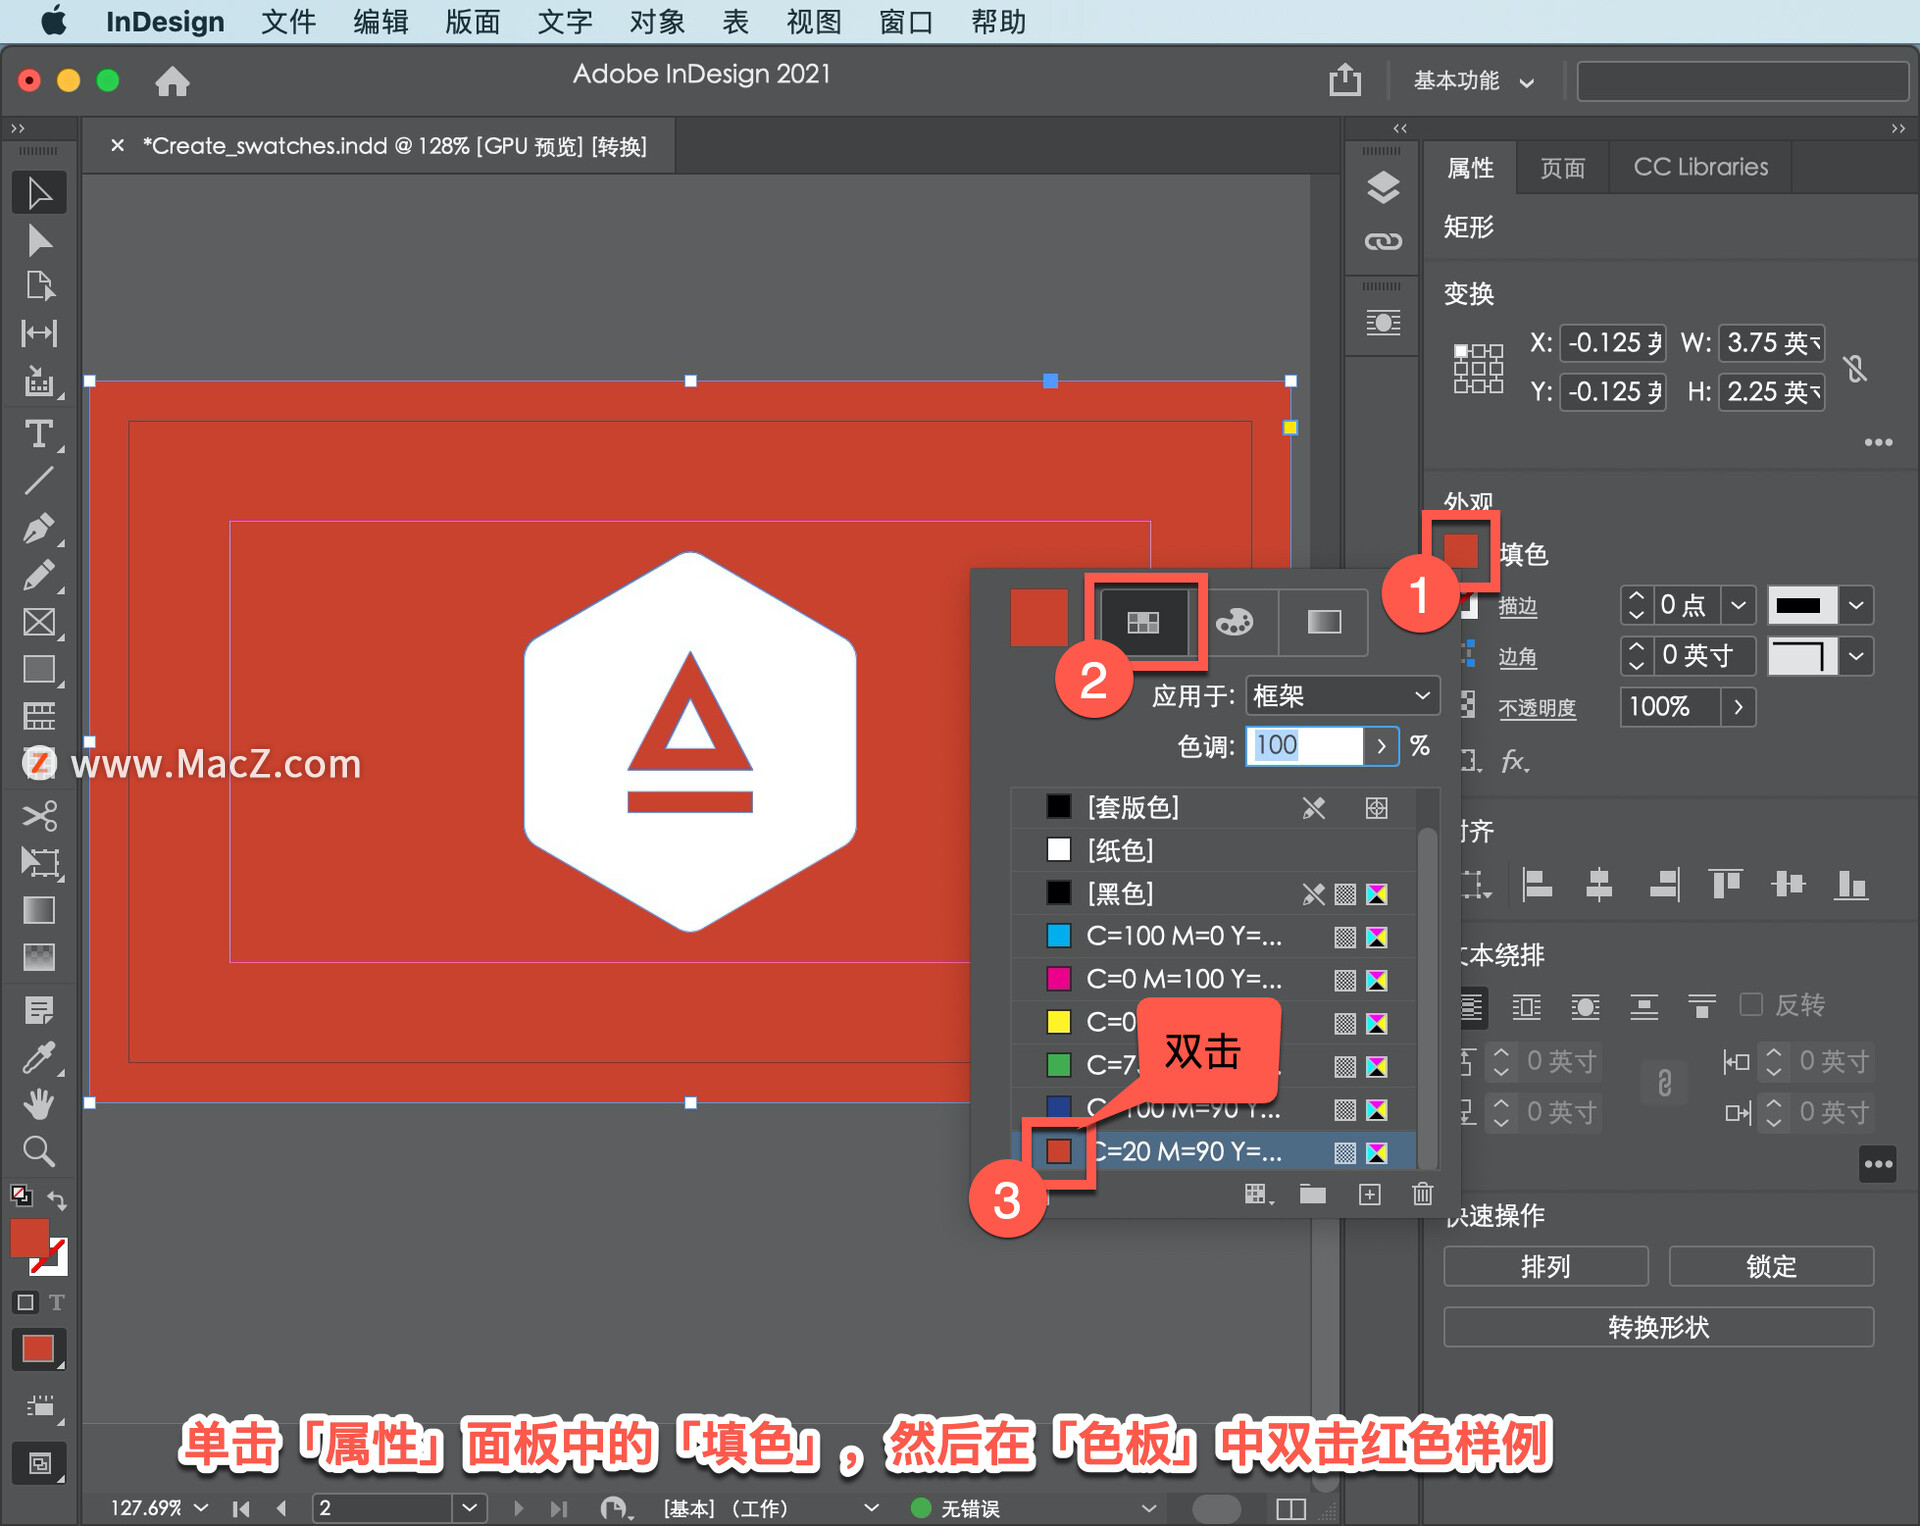Open the 基本功能 workspace dropdown
The width and height of the screenshot is (1920, 1526).
(1472, 81)
